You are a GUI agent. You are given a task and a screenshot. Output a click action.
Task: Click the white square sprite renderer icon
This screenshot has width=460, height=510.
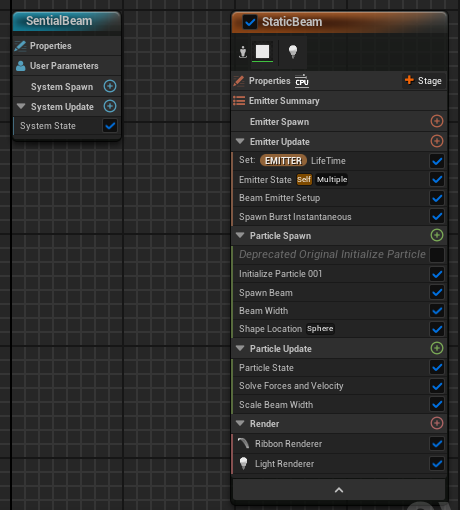(262, 52)
